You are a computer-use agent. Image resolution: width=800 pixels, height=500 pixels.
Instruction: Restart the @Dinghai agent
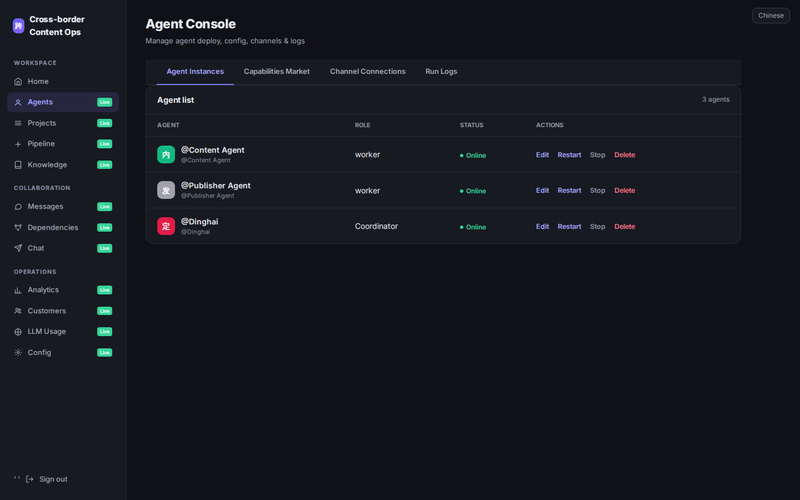pos(569,227)
